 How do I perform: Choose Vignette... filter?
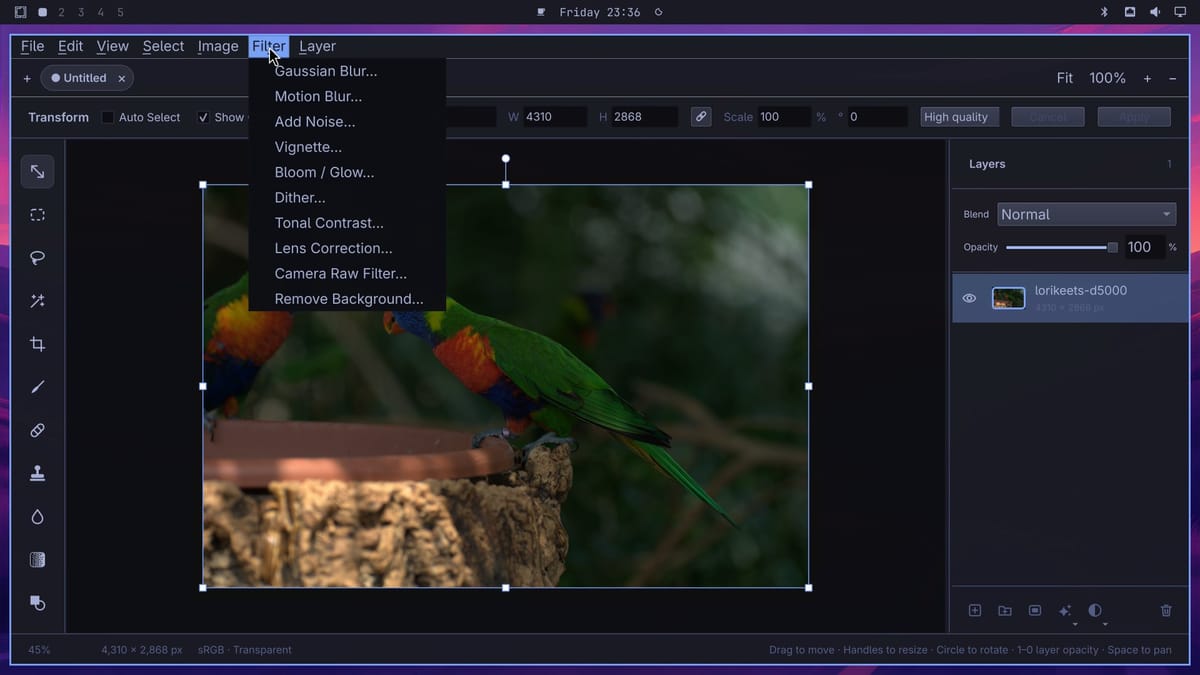pyautogui.click(x=347, y=147)
